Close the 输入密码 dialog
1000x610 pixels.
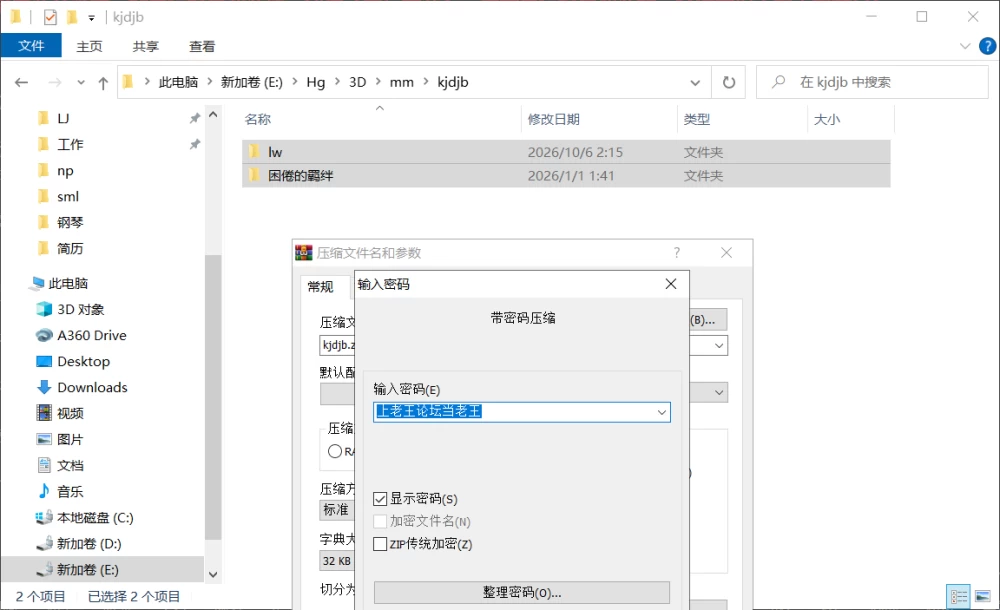pos(671,284)
